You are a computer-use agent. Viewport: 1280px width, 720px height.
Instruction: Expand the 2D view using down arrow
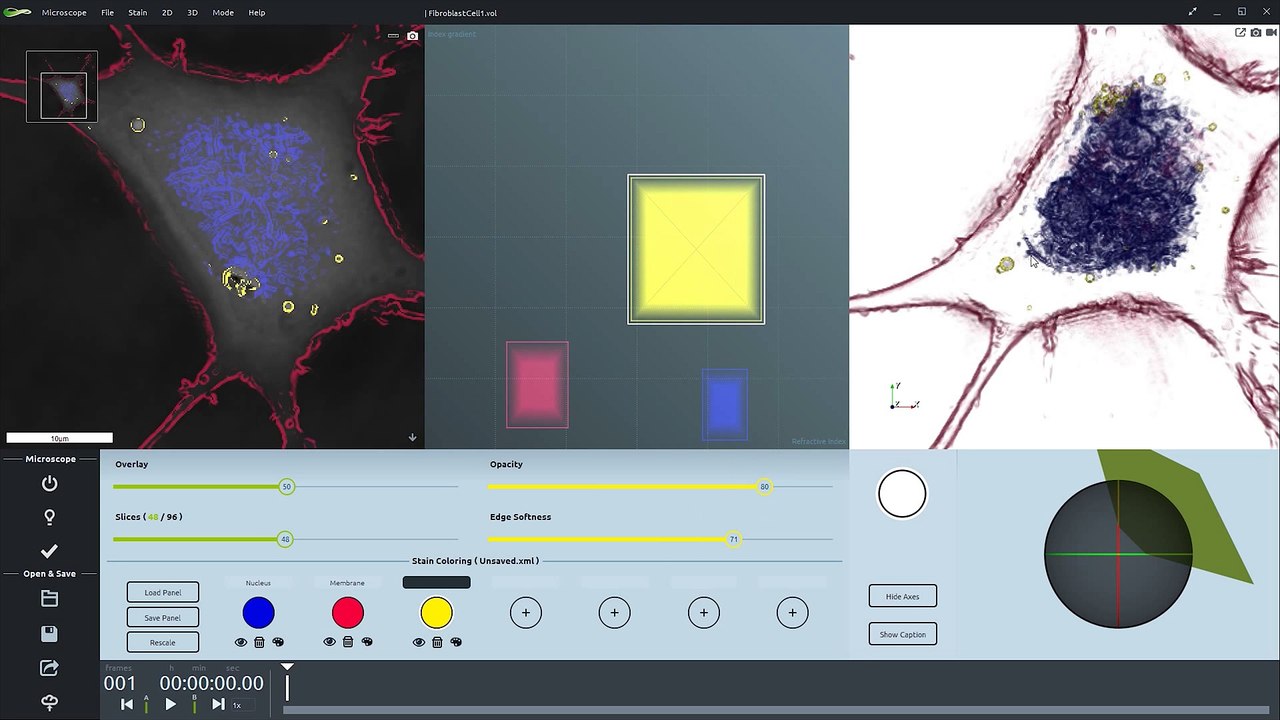click(x=412, y=437)
